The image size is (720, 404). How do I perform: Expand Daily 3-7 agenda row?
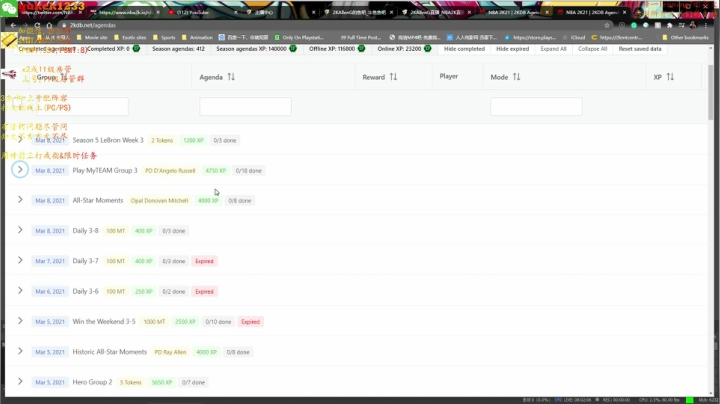click(x=20, y=260)
